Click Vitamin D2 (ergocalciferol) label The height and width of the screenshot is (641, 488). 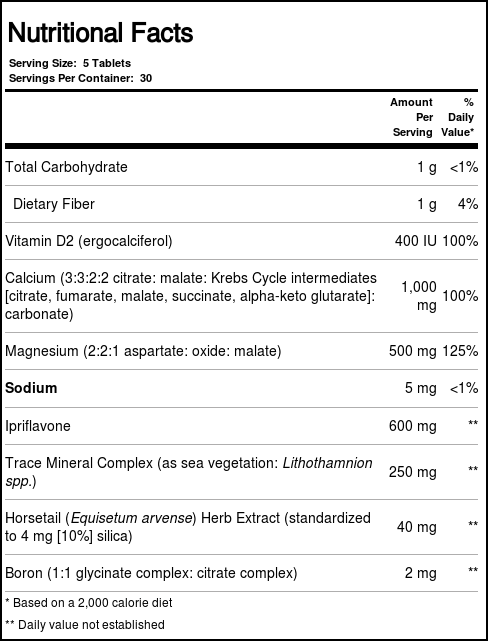pyautogui.click(x=89, y=241)
